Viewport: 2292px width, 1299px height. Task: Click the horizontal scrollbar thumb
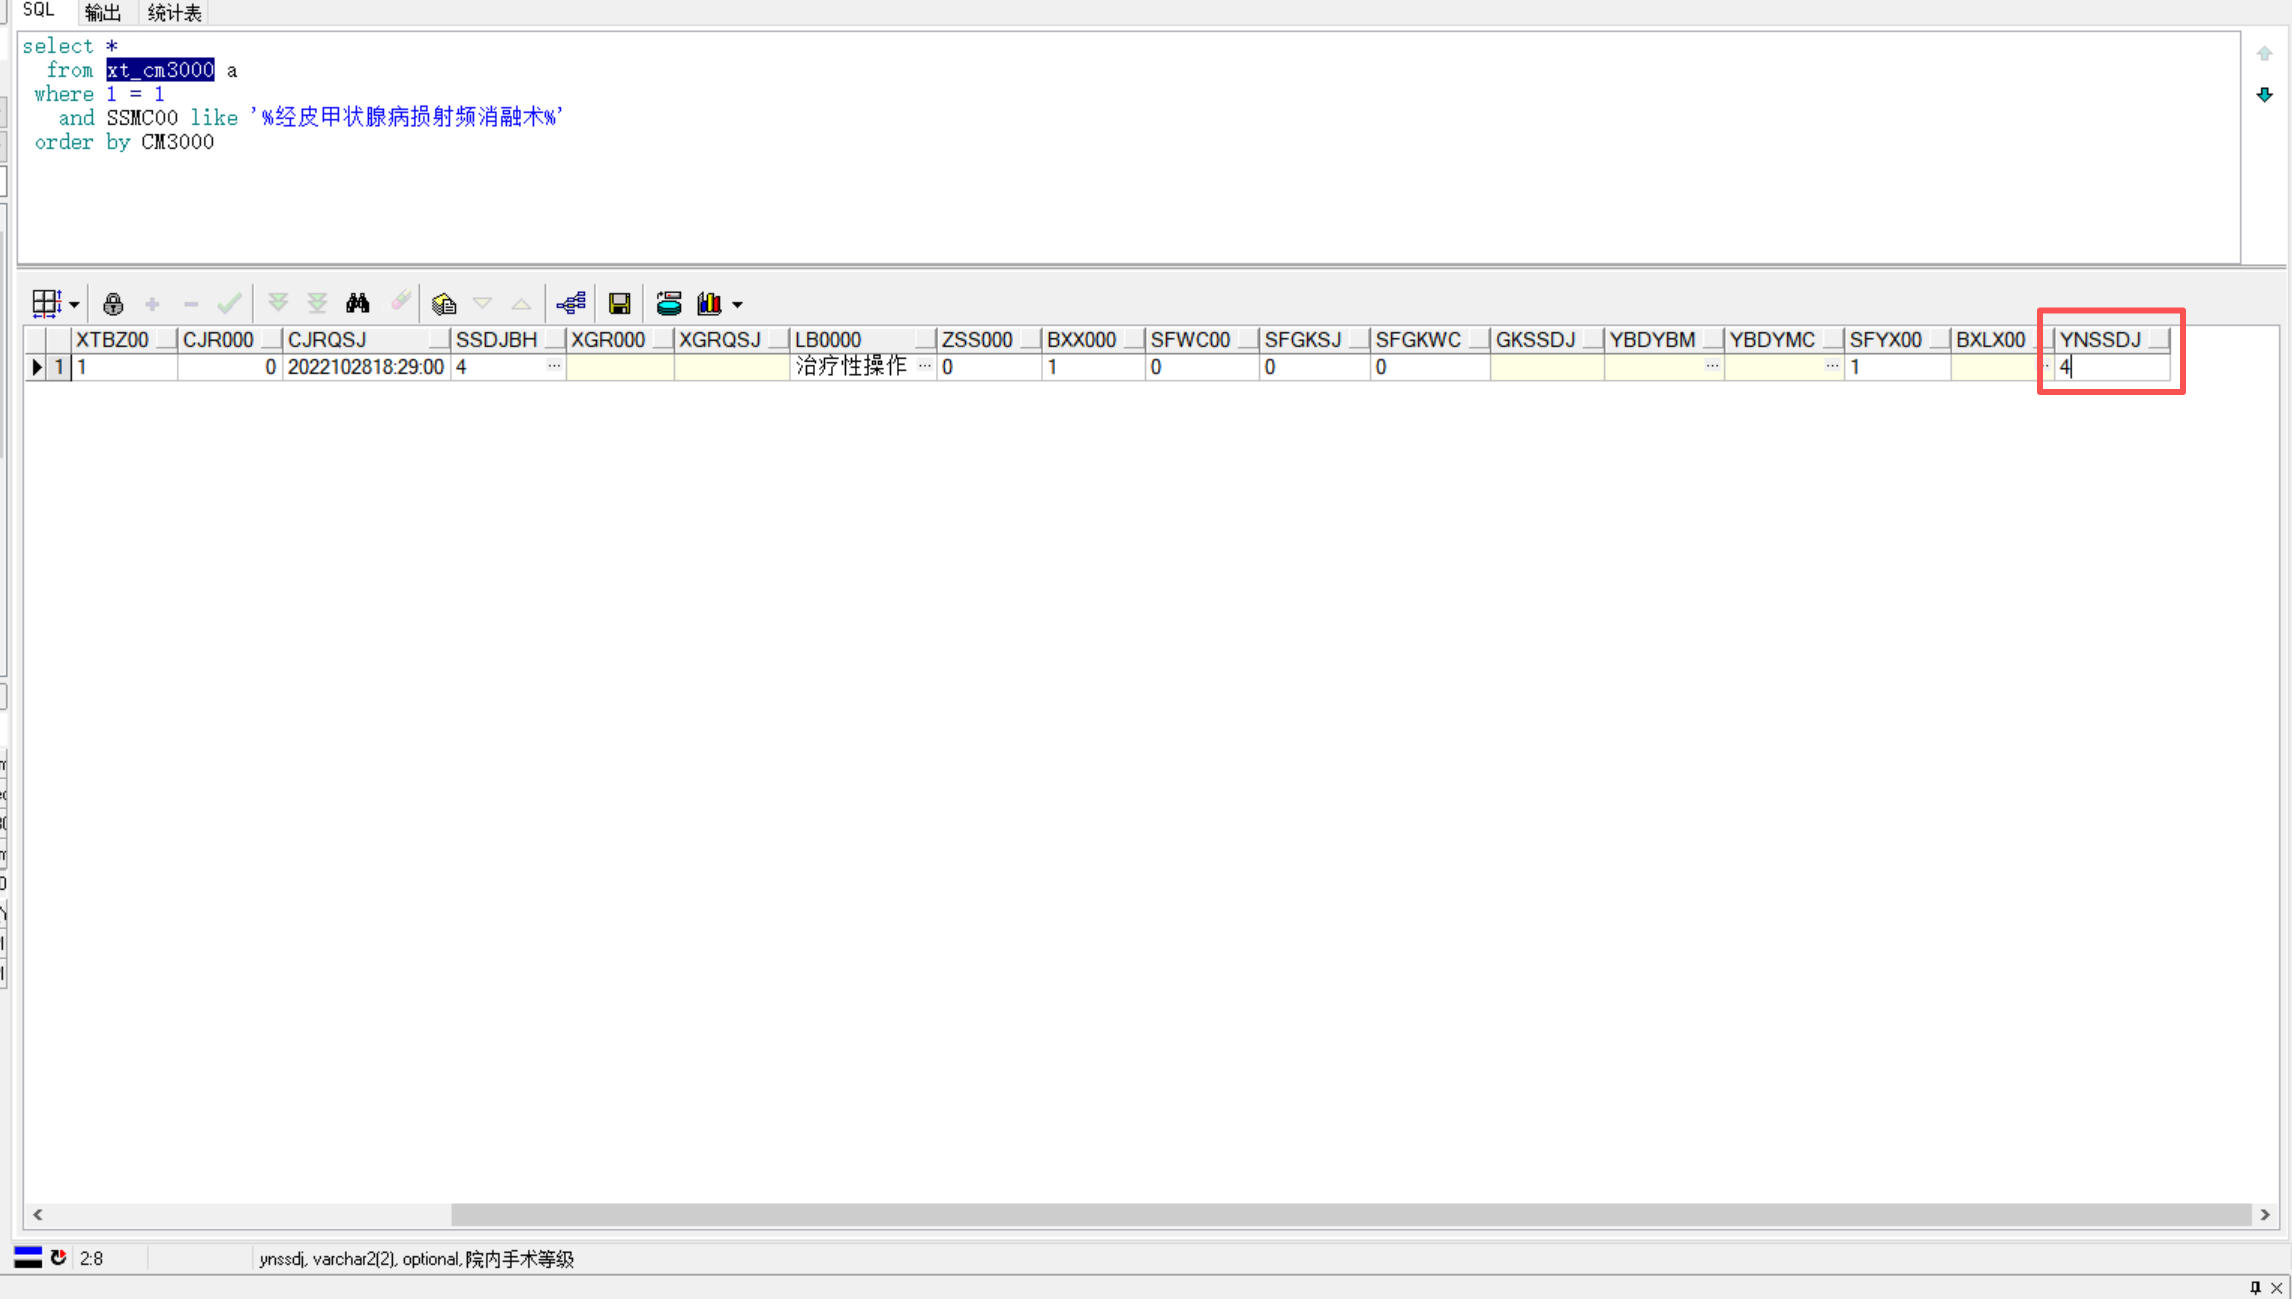point(1350,1214)
